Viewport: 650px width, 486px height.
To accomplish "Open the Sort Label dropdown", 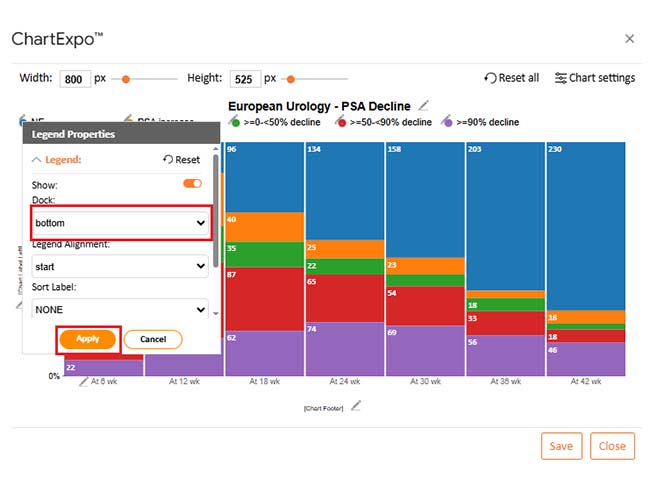I will (x=119, y=310).
